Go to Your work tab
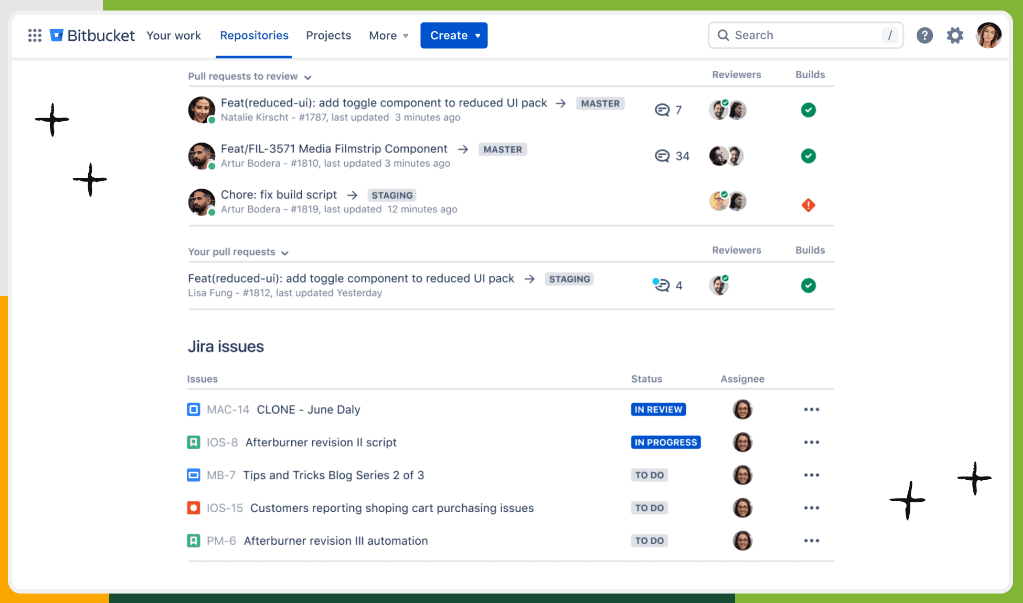The height and width of the screenshot is (603, 1023). 174,36
